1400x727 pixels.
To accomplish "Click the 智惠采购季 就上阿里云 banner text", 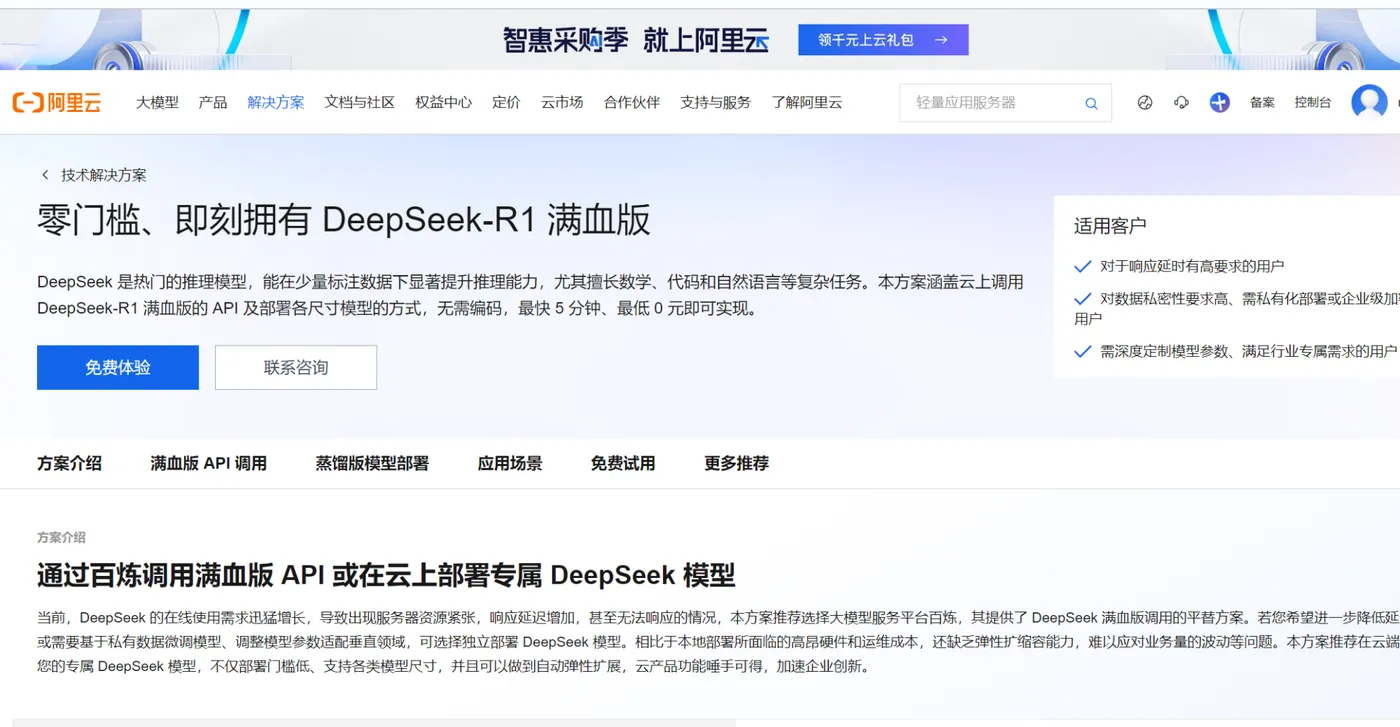I will pyautogui.click(x=636, y=40).
